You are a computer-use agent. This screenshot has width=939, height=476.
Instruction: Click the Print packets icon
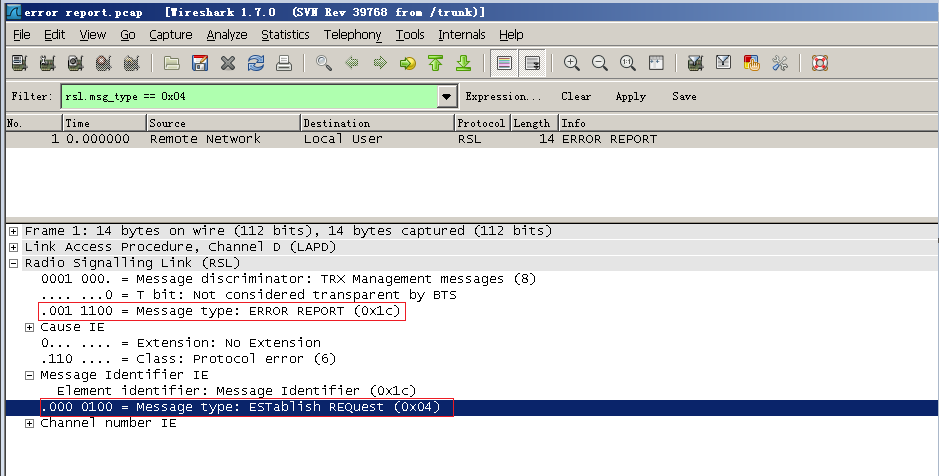(x=284, y=63)
